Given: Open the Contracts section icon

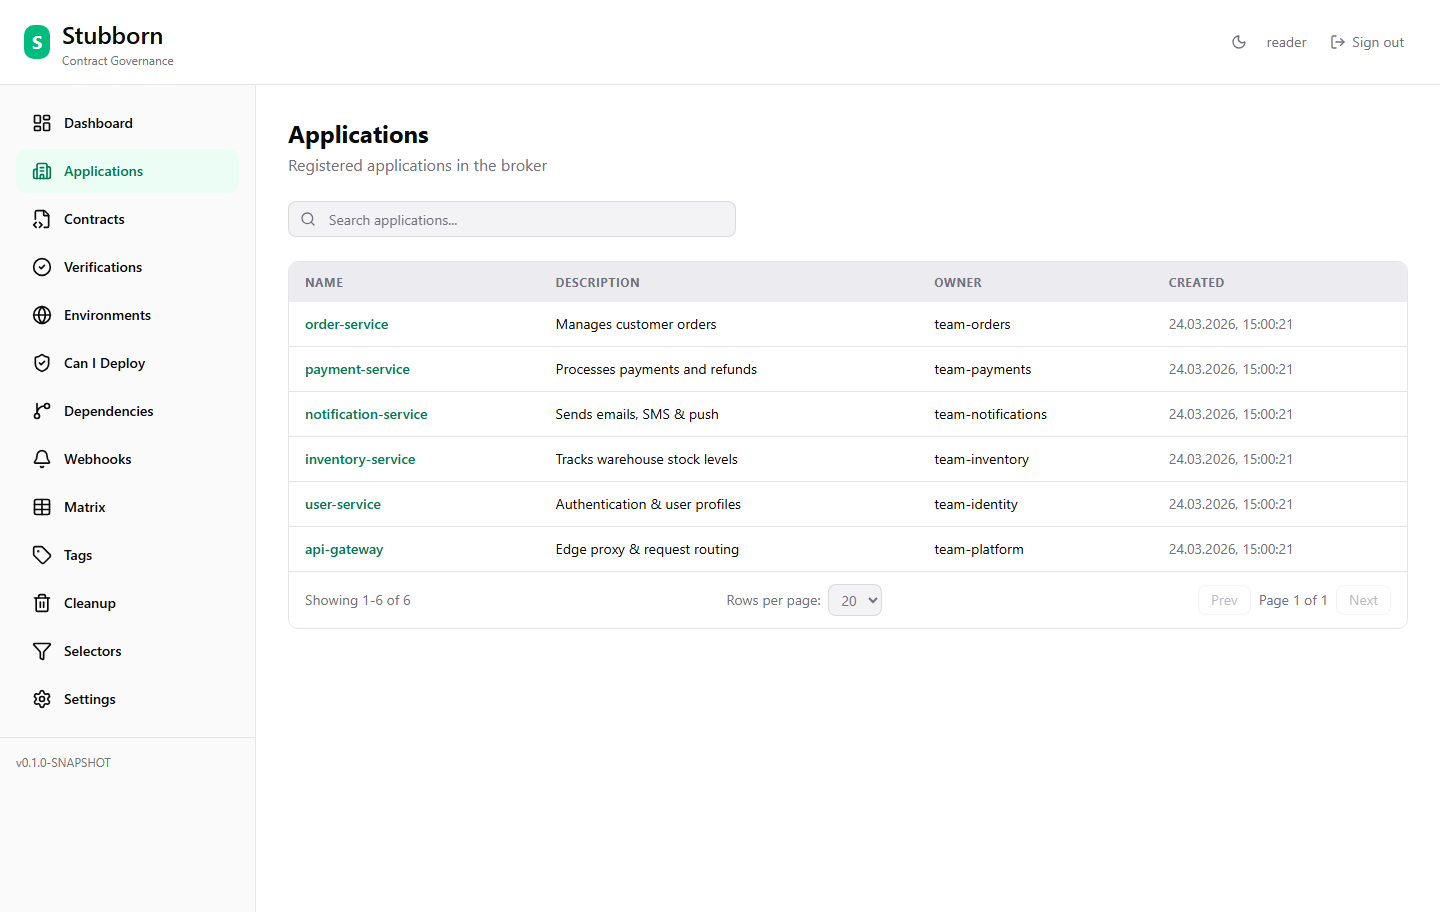Looking at the screenshot, I should click(x=41, y=218).
